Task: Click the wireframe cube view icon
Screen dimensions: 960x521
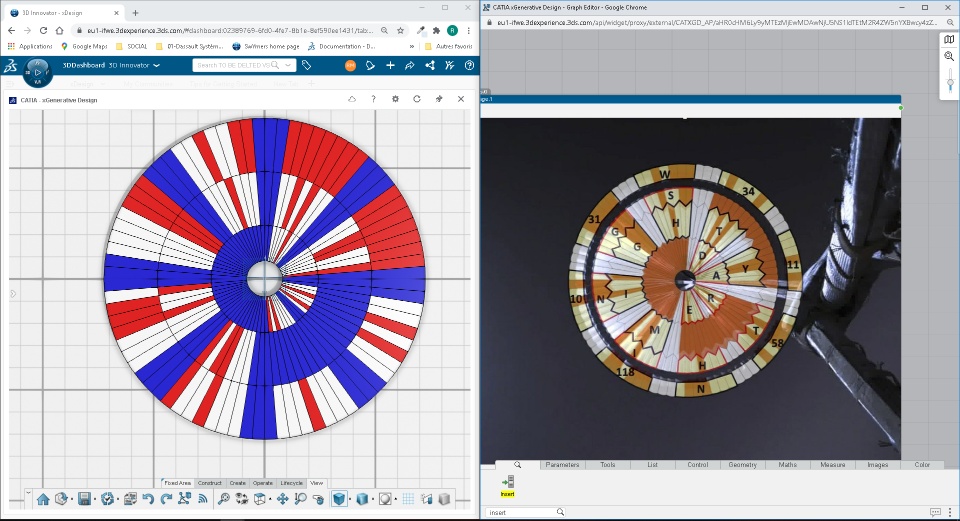Action: click(260, 499)
